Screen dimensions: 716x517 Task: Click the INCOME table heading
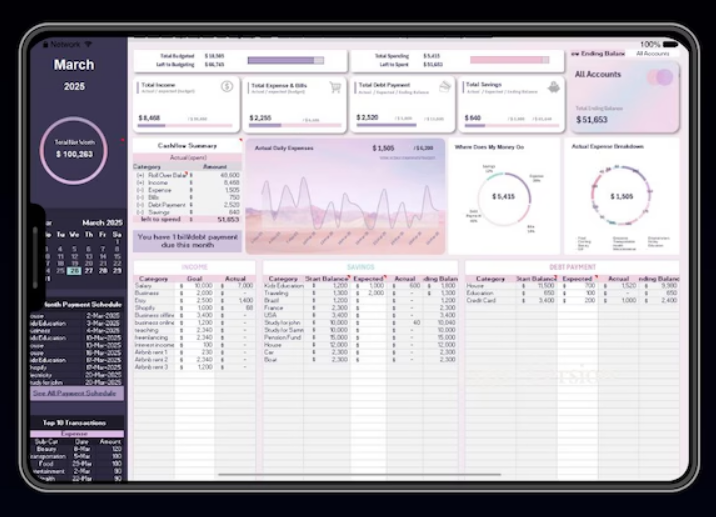[195, 267]
